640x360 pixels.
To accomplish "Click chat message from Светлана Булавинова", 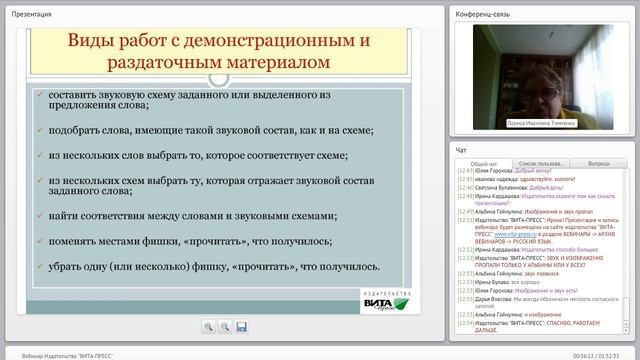I will 510,187.
